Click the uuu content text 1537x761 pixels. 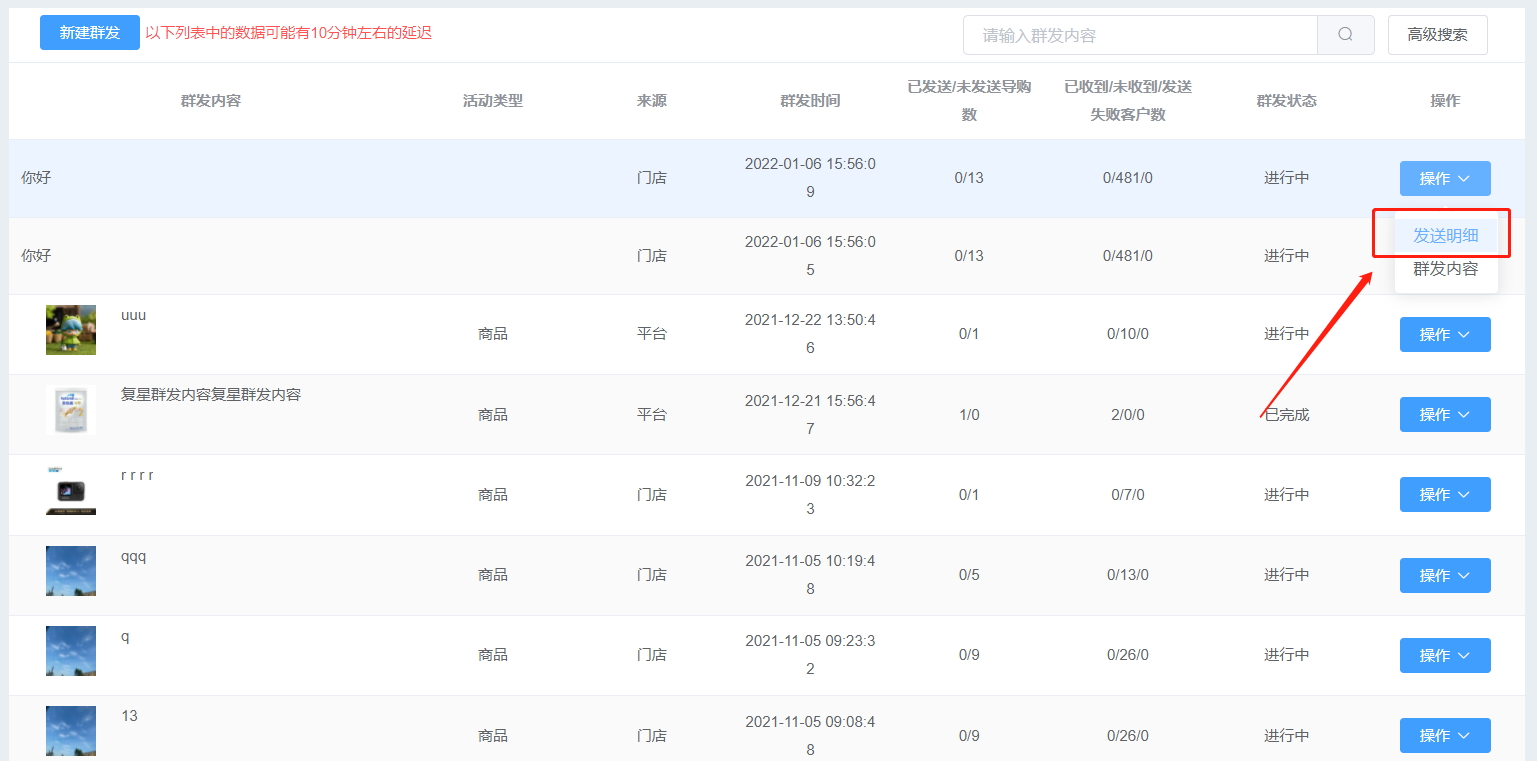point(134,315)
